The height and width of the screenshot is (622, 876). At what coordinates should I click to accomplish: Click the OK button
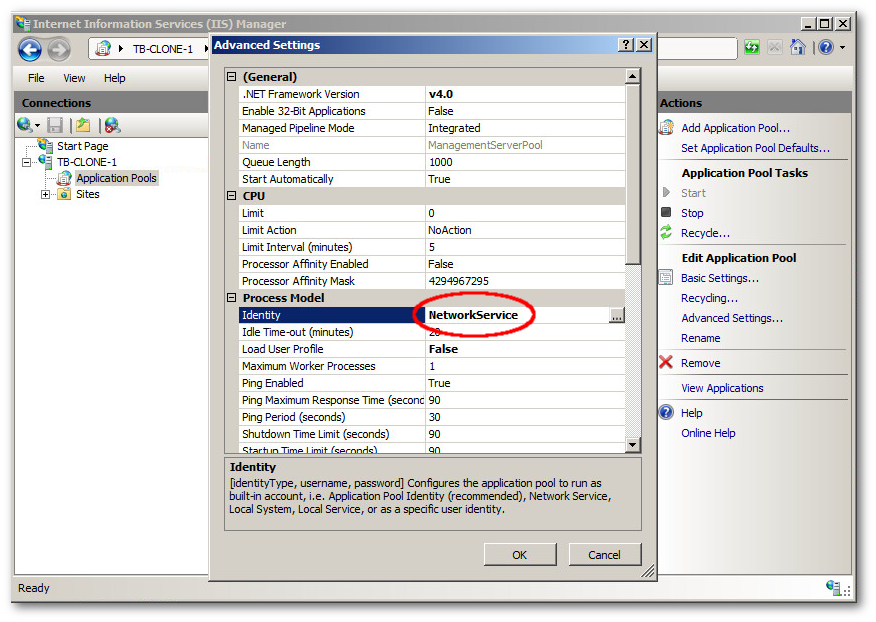pos(520,553)
